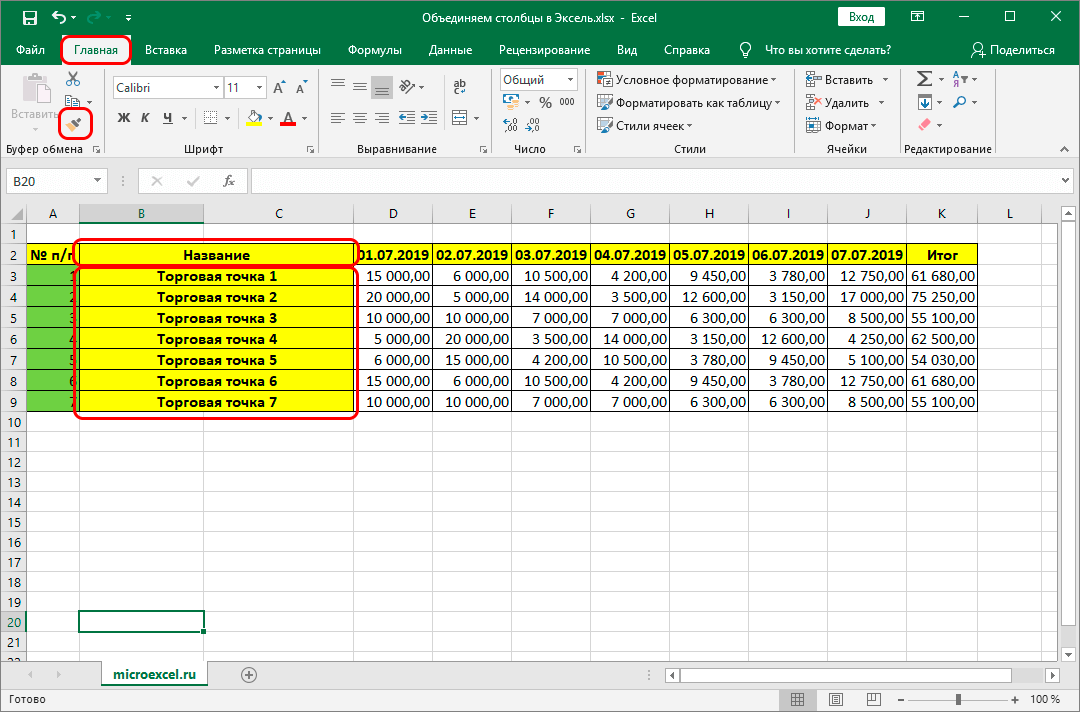This screenshot has width=1080, height=712.
Task: Increase decimal places
Action: (510, 125)
